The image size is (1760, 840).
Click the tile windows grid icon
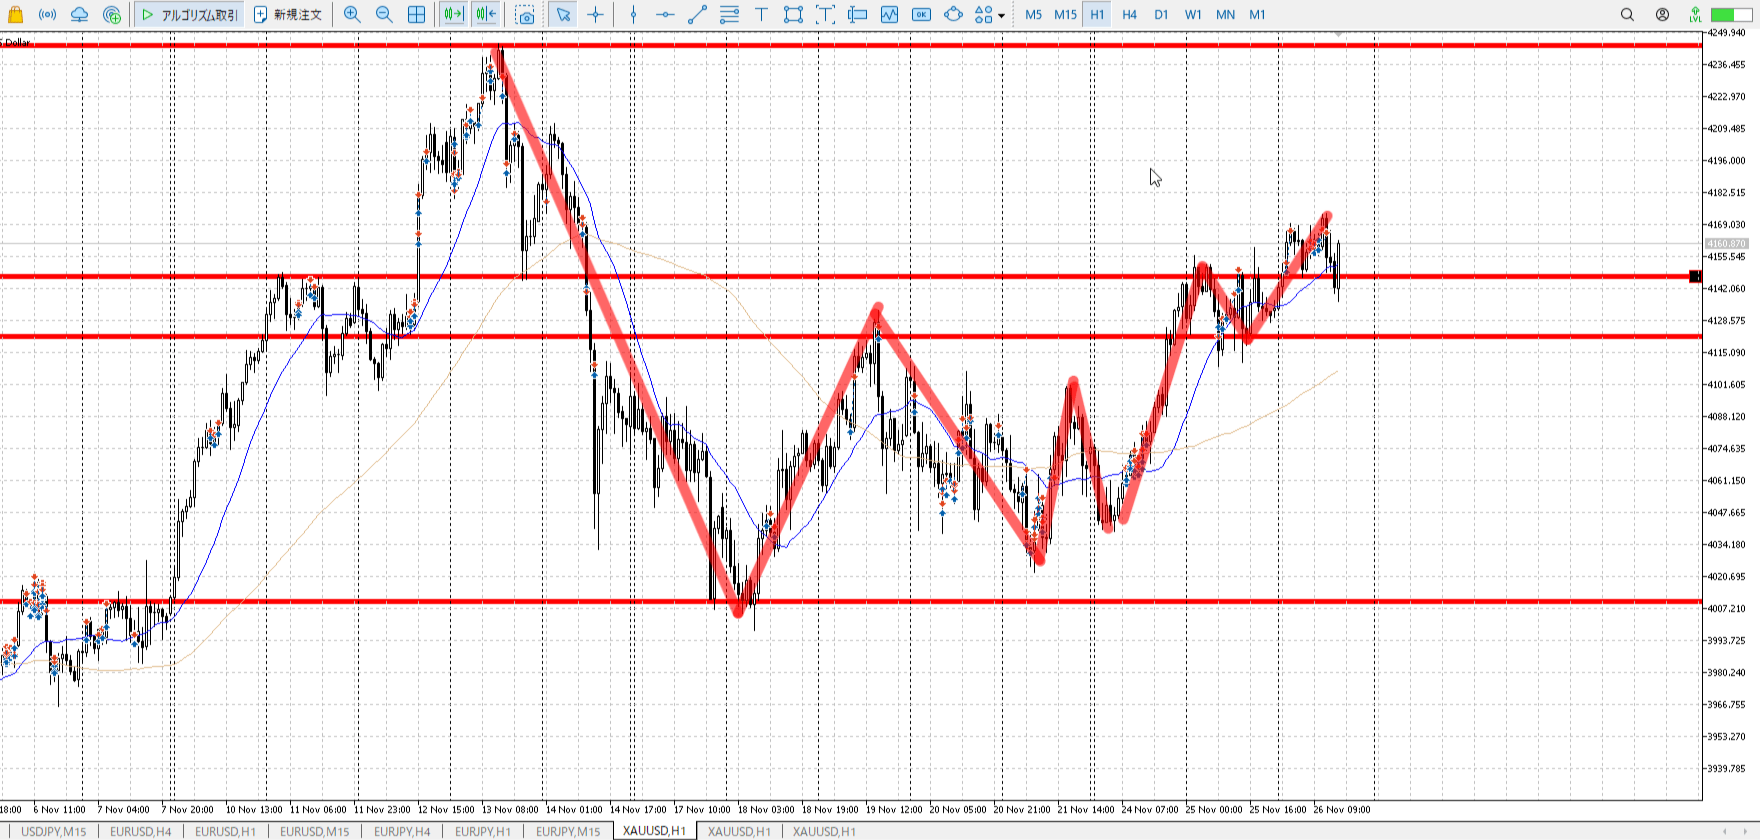pos(417,14)
